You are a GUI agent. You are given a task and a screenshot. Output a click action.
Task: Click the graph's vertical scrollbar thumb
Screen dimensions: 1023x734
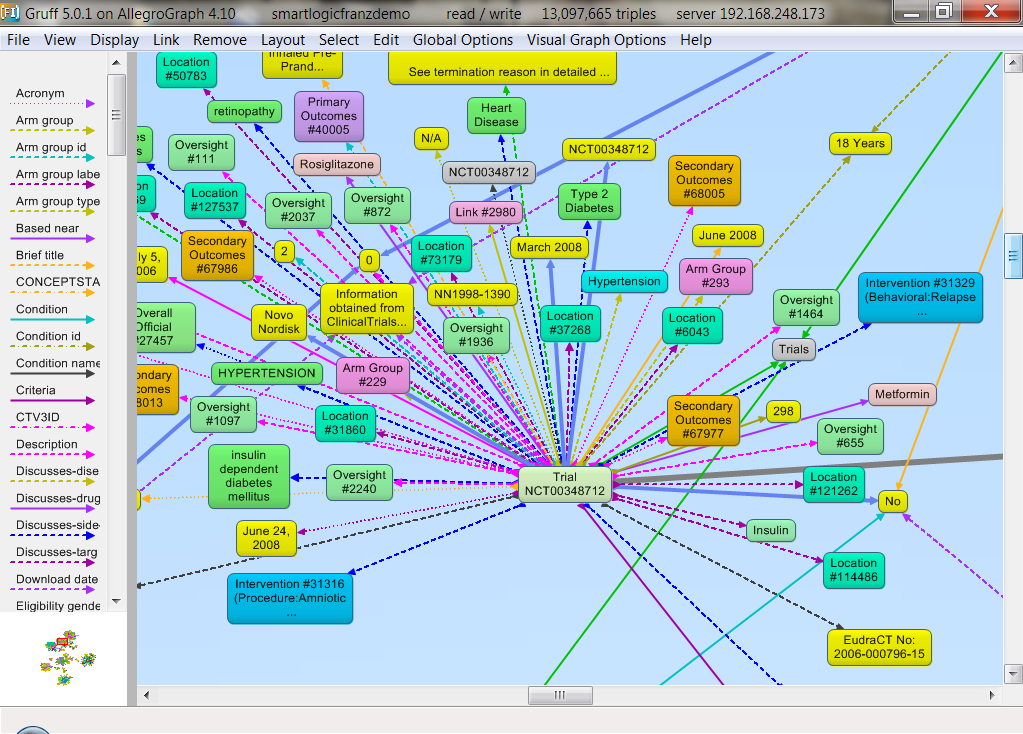point(1013,257)
